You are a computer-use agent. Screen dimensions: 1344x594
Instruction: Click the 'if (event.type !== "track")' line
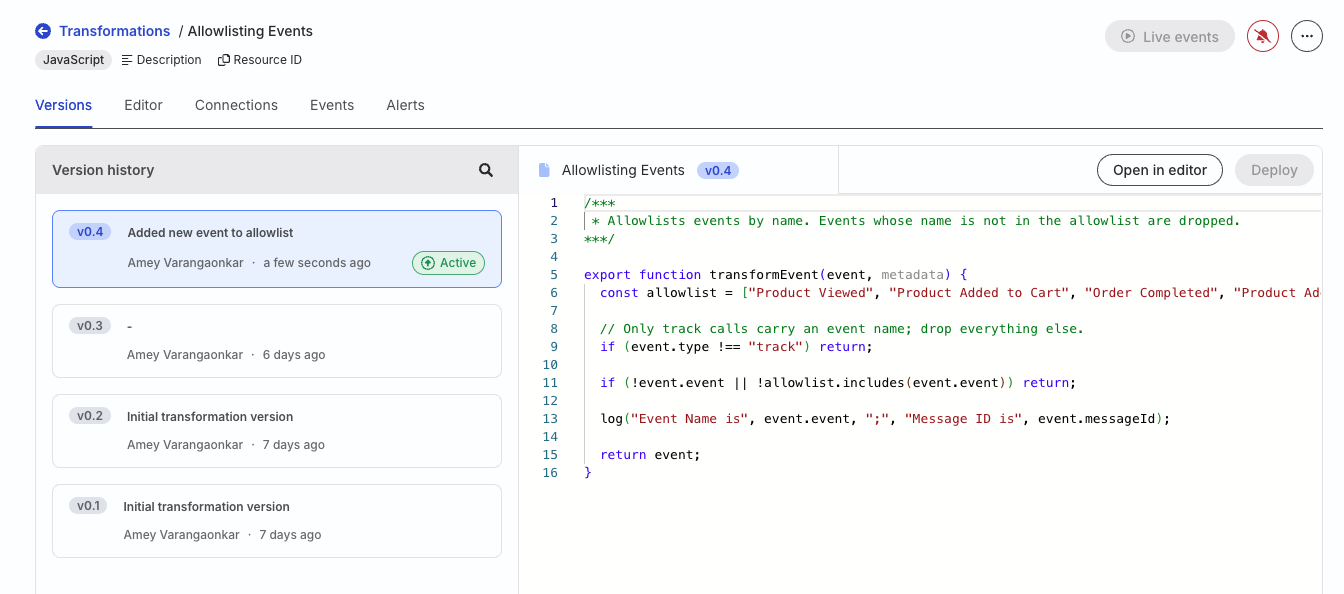pyautogui.click(x=736, y=346)
